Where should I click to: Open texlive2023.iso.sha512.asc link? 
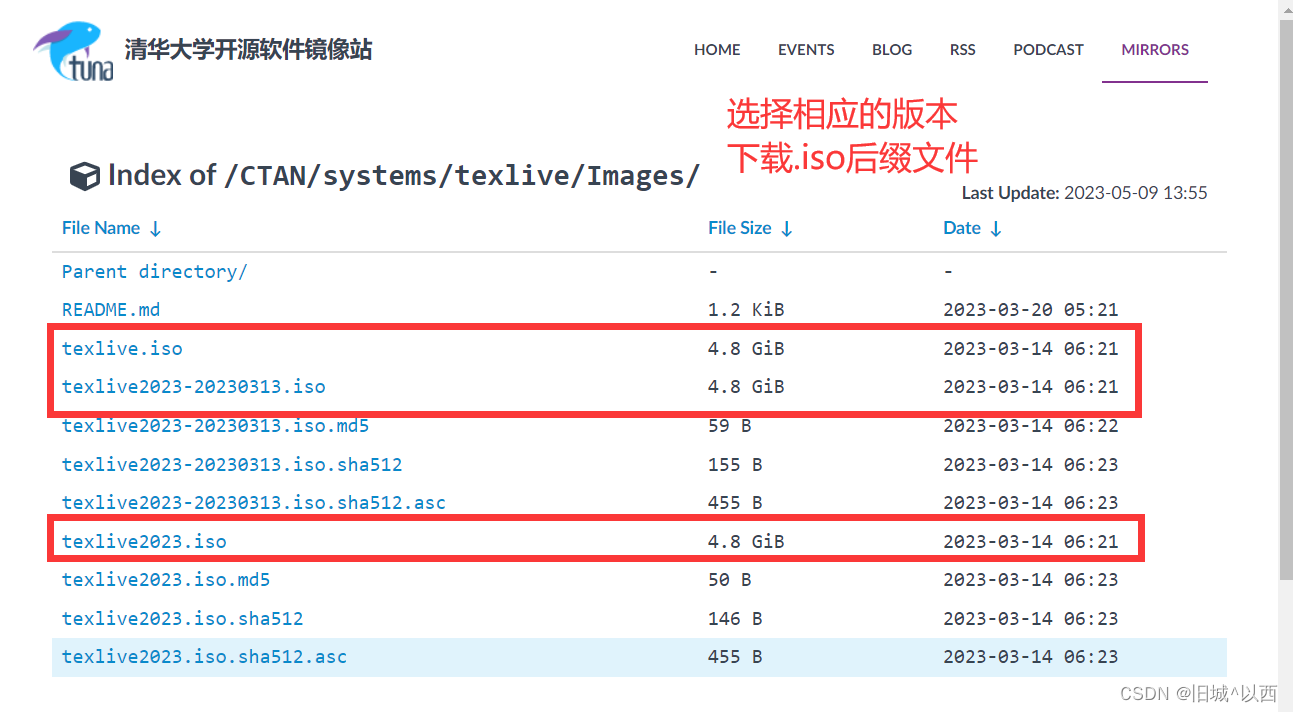tap(204, 656)
